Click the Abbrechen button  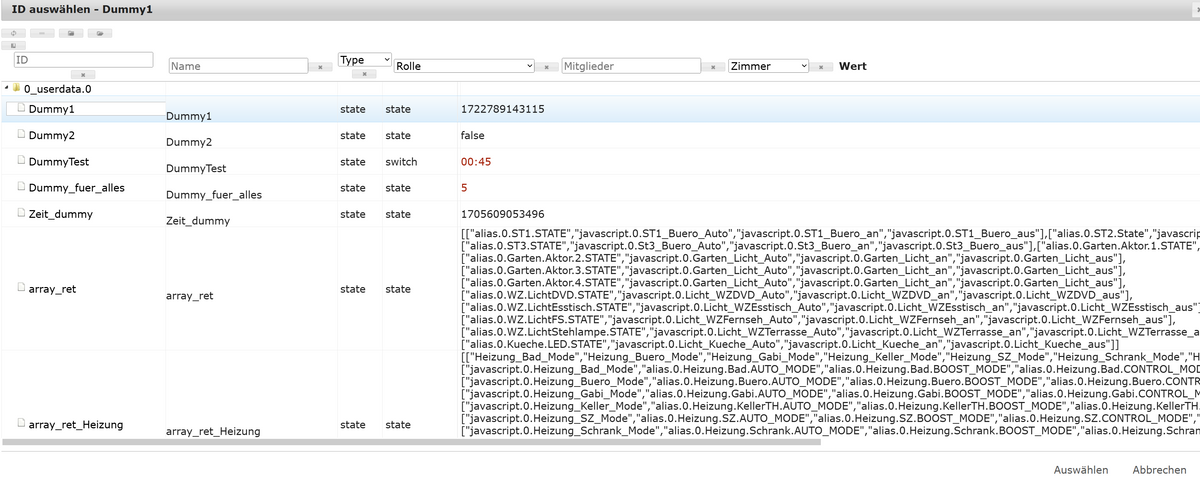1159,469
